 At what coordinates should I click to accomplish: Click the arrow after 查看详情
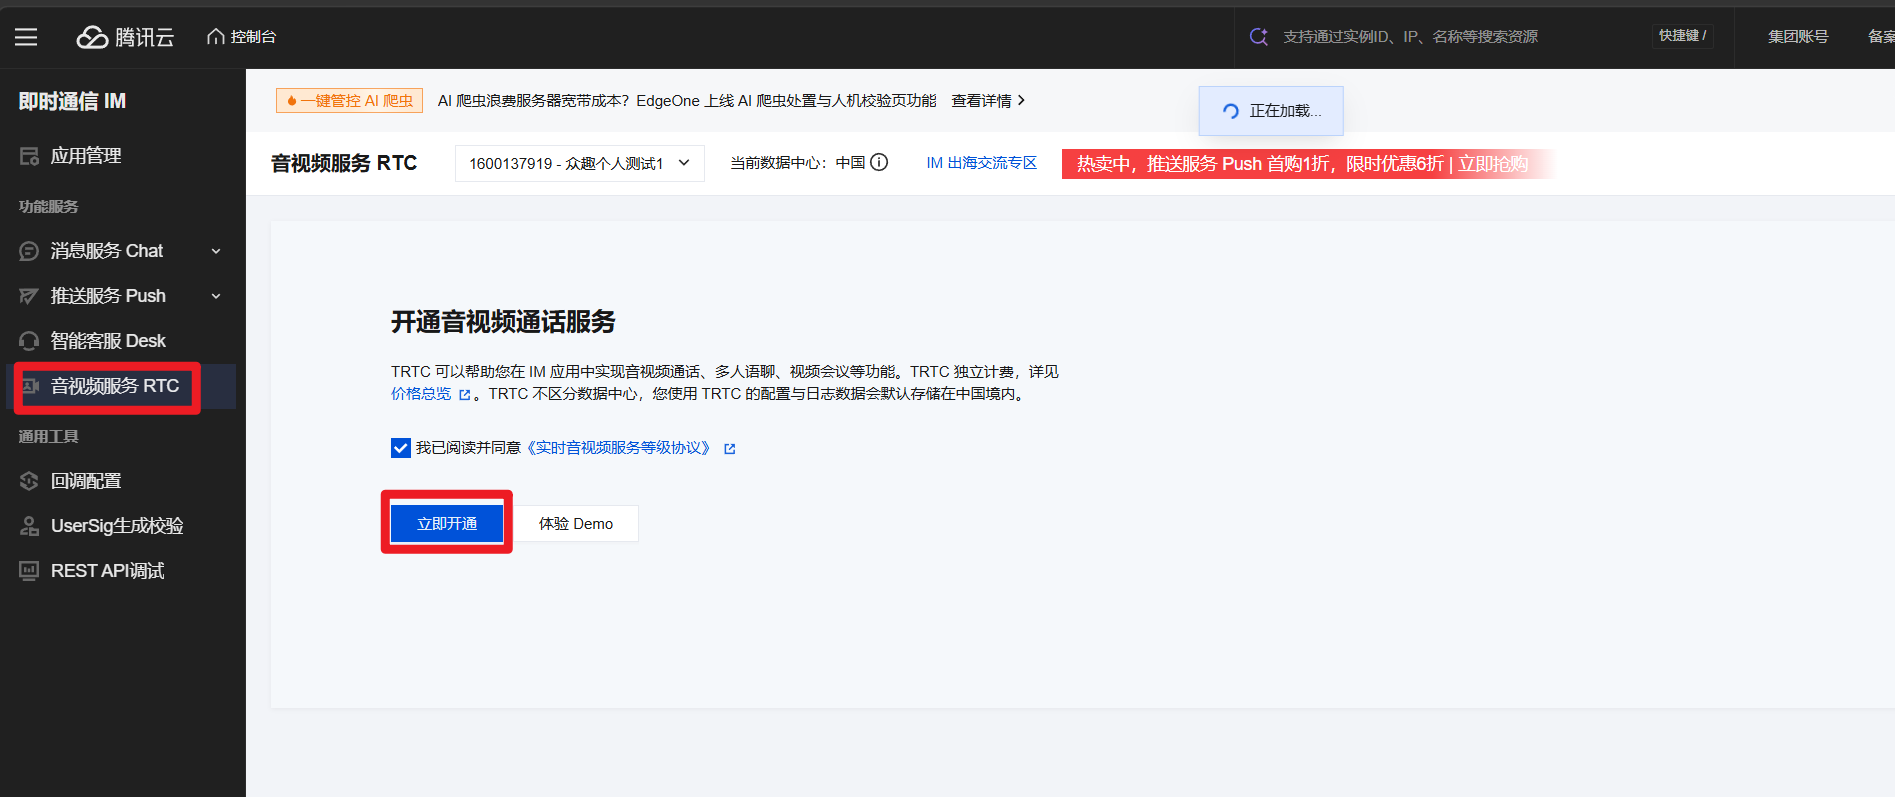pyautogui.click(x=1021, y=100)
